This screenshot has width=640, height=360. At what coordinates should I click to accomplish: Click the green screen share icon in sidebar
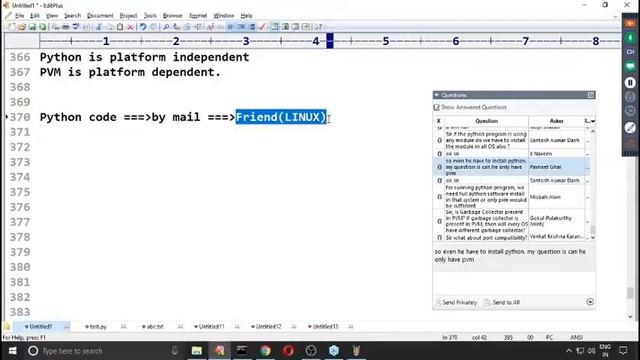tap(630, 66)
